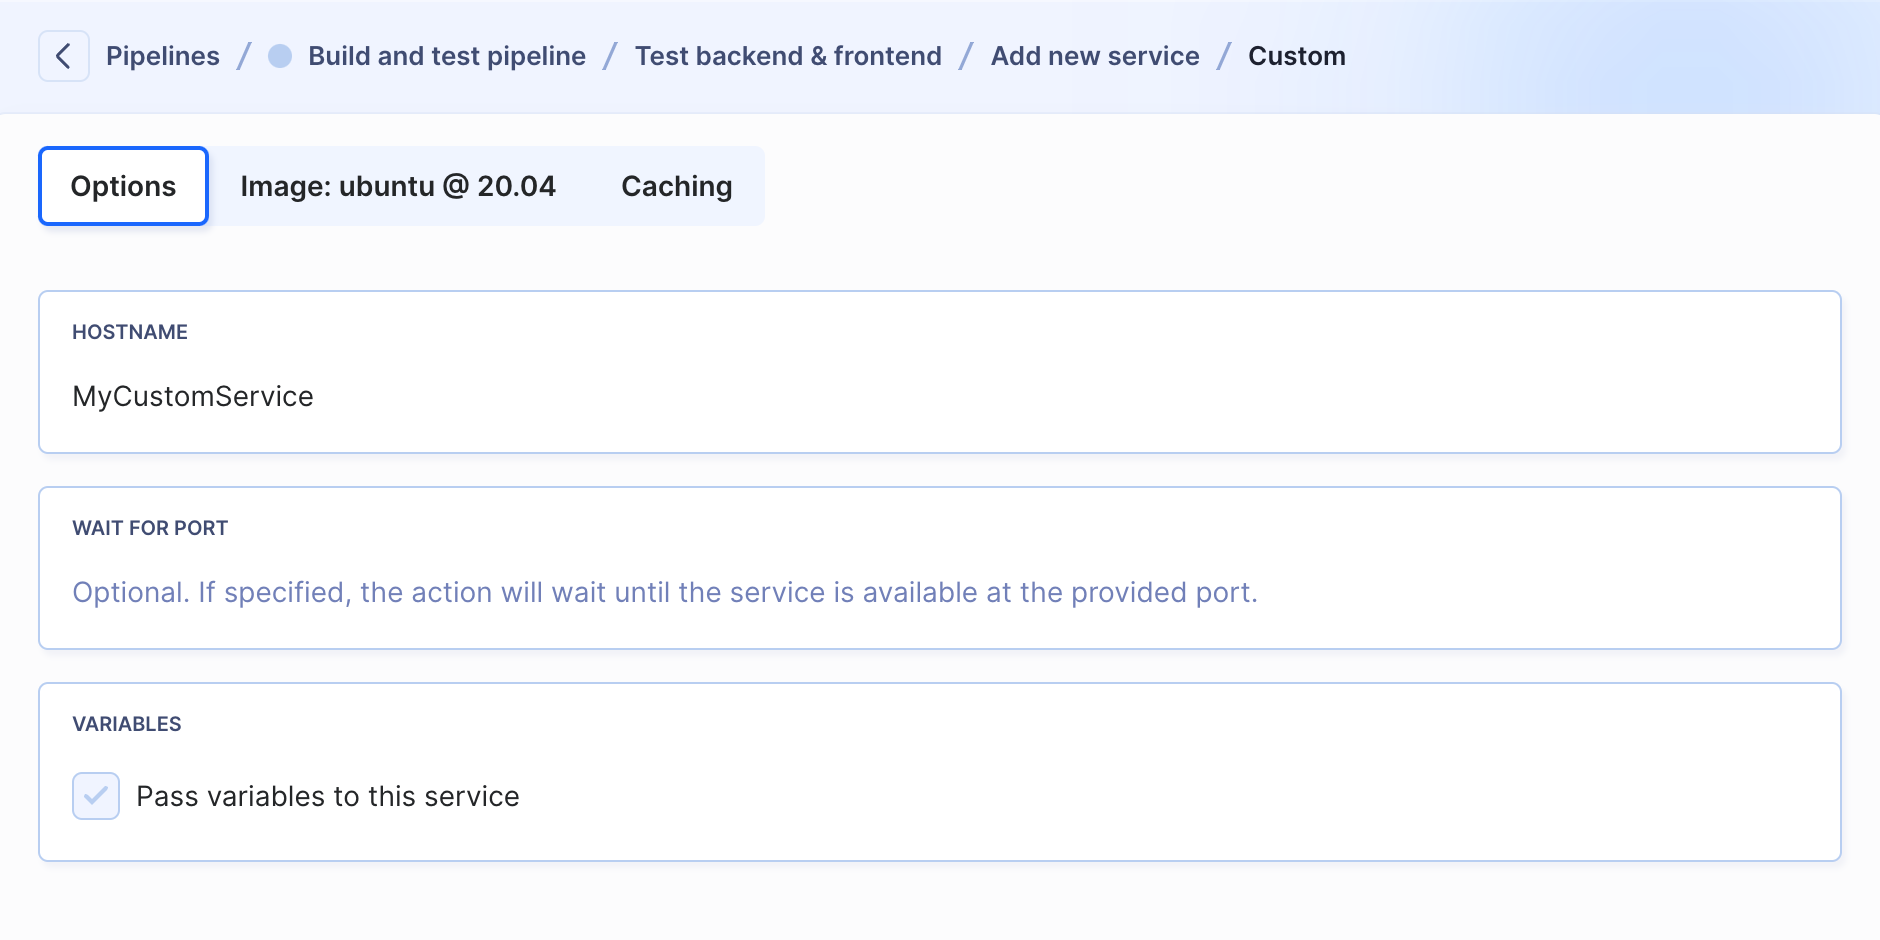Open Test backend & frontend breadcrumb
Viewport: 1880px width, 940px height.
pyautogui.click(x=788, y=56)
